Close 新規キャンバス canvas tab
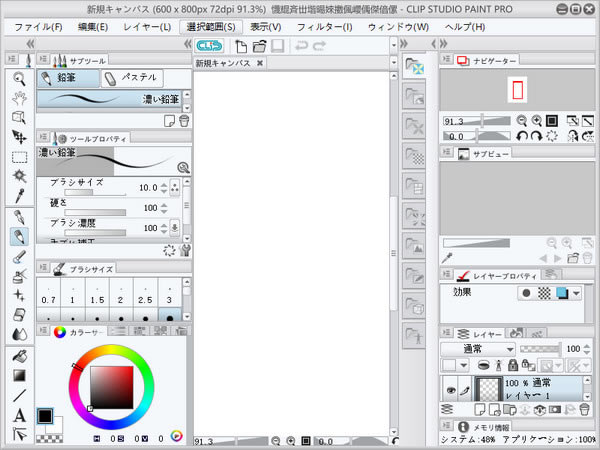600x450 pixels. (x=260, y=63)
